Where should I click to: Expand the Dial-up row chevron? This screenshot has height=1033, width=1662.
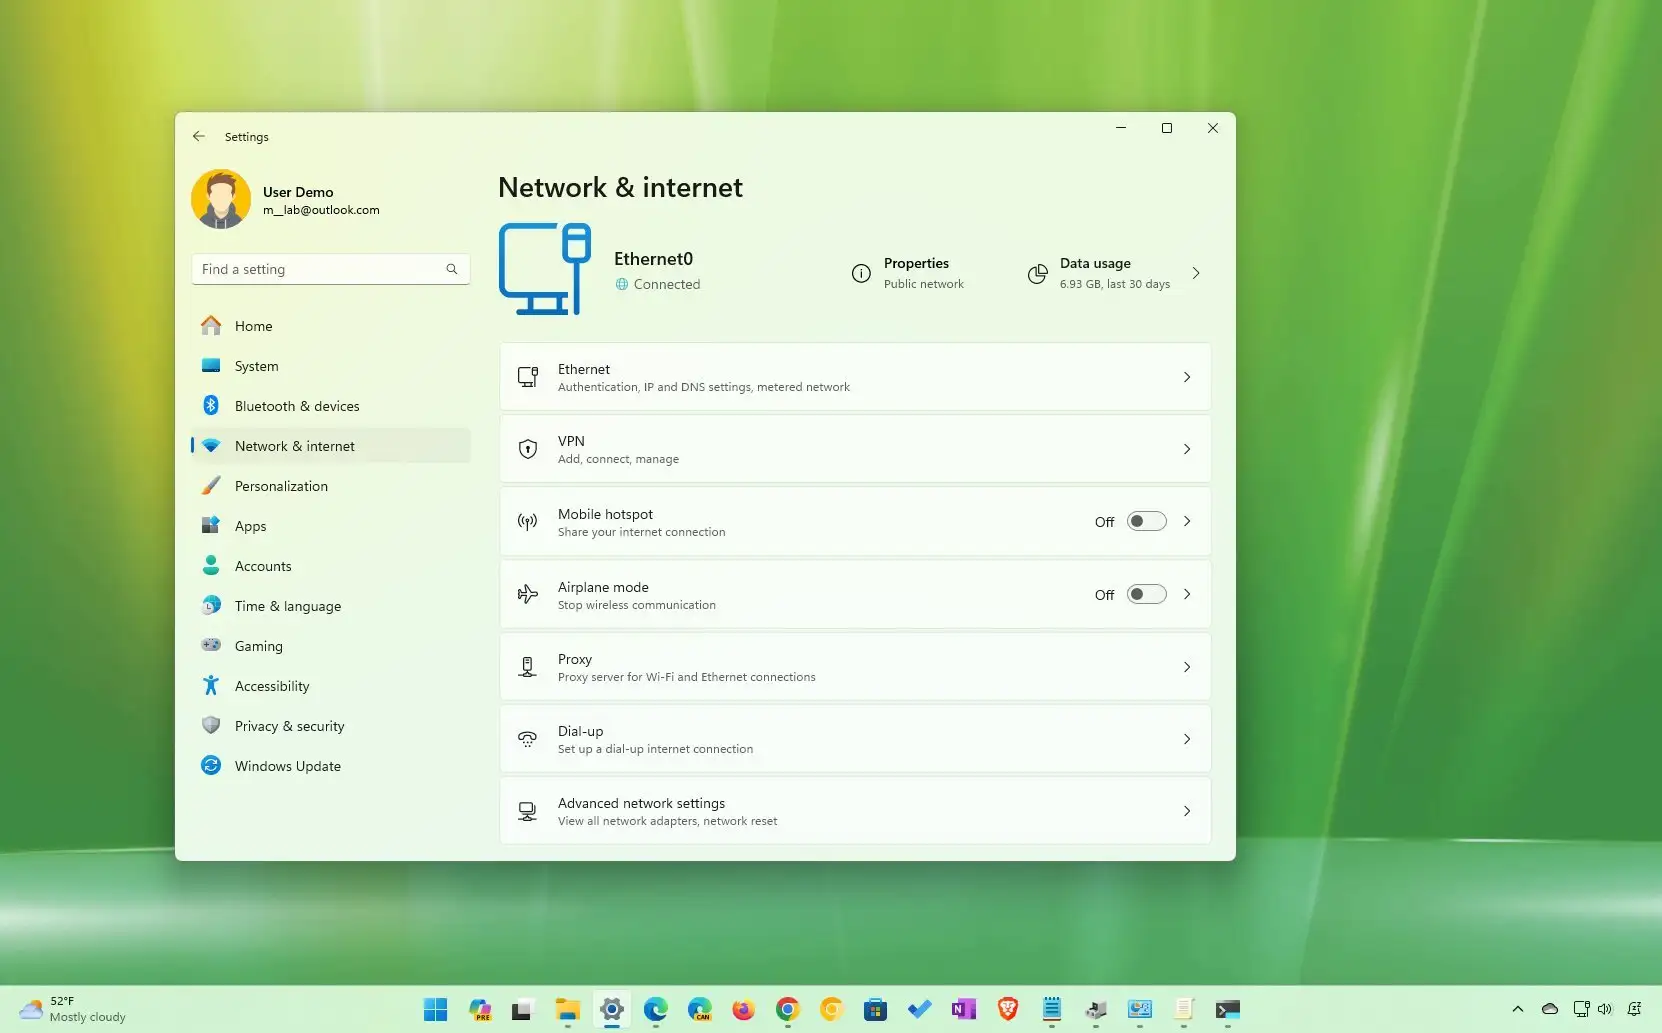pyautogui.click(x=1187, y=739)
